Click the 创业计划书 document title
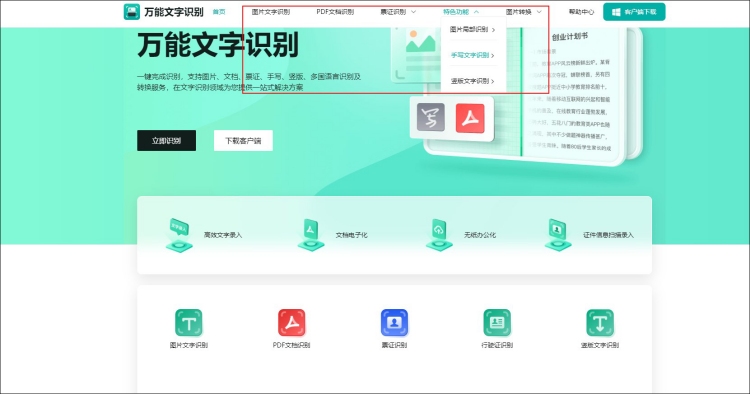750x394 pixels. (x=570, y=36)
